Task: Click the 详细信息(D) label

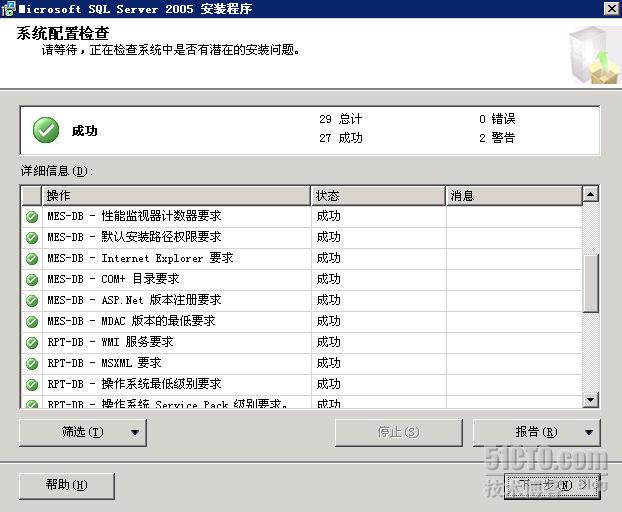Action: [57, 171]
